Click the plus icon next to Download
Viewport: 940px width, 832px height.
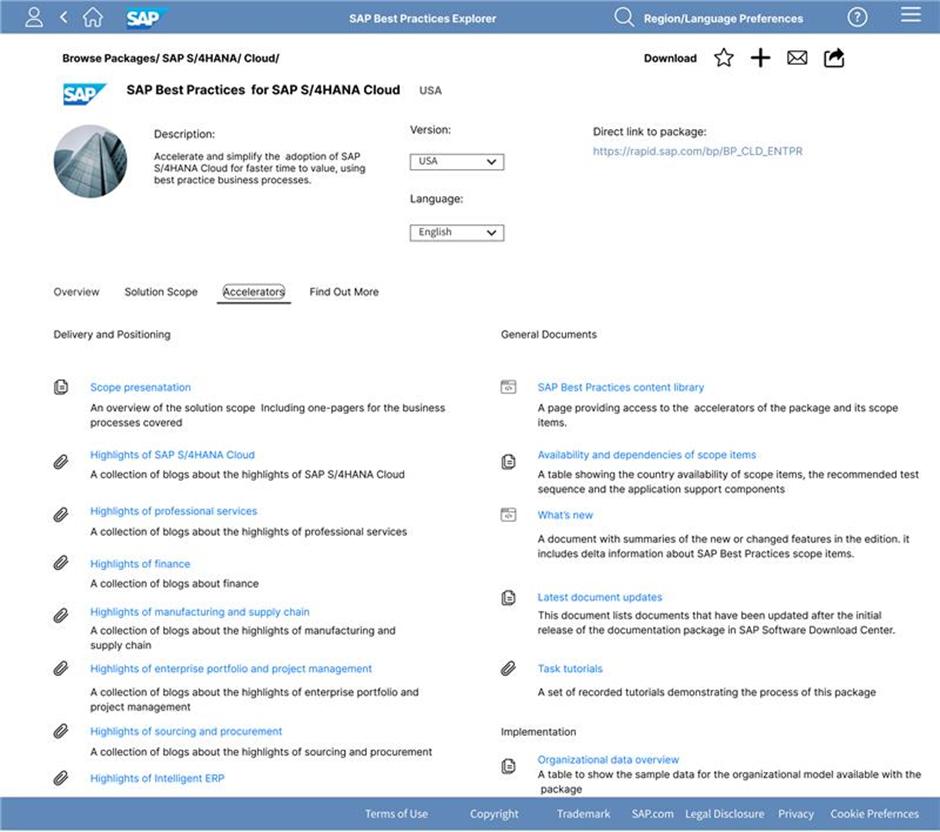760,58
